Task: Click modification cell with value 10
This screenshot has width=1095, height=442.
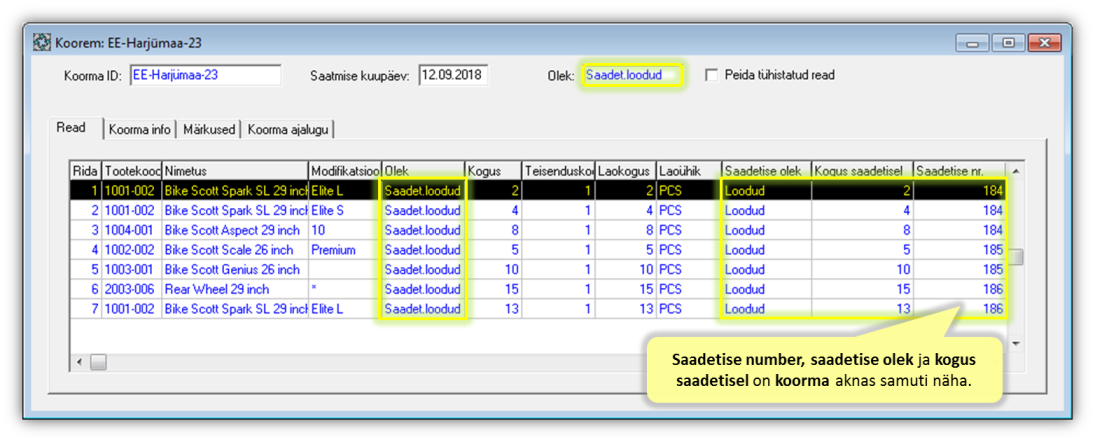Action: click(345, 230)
